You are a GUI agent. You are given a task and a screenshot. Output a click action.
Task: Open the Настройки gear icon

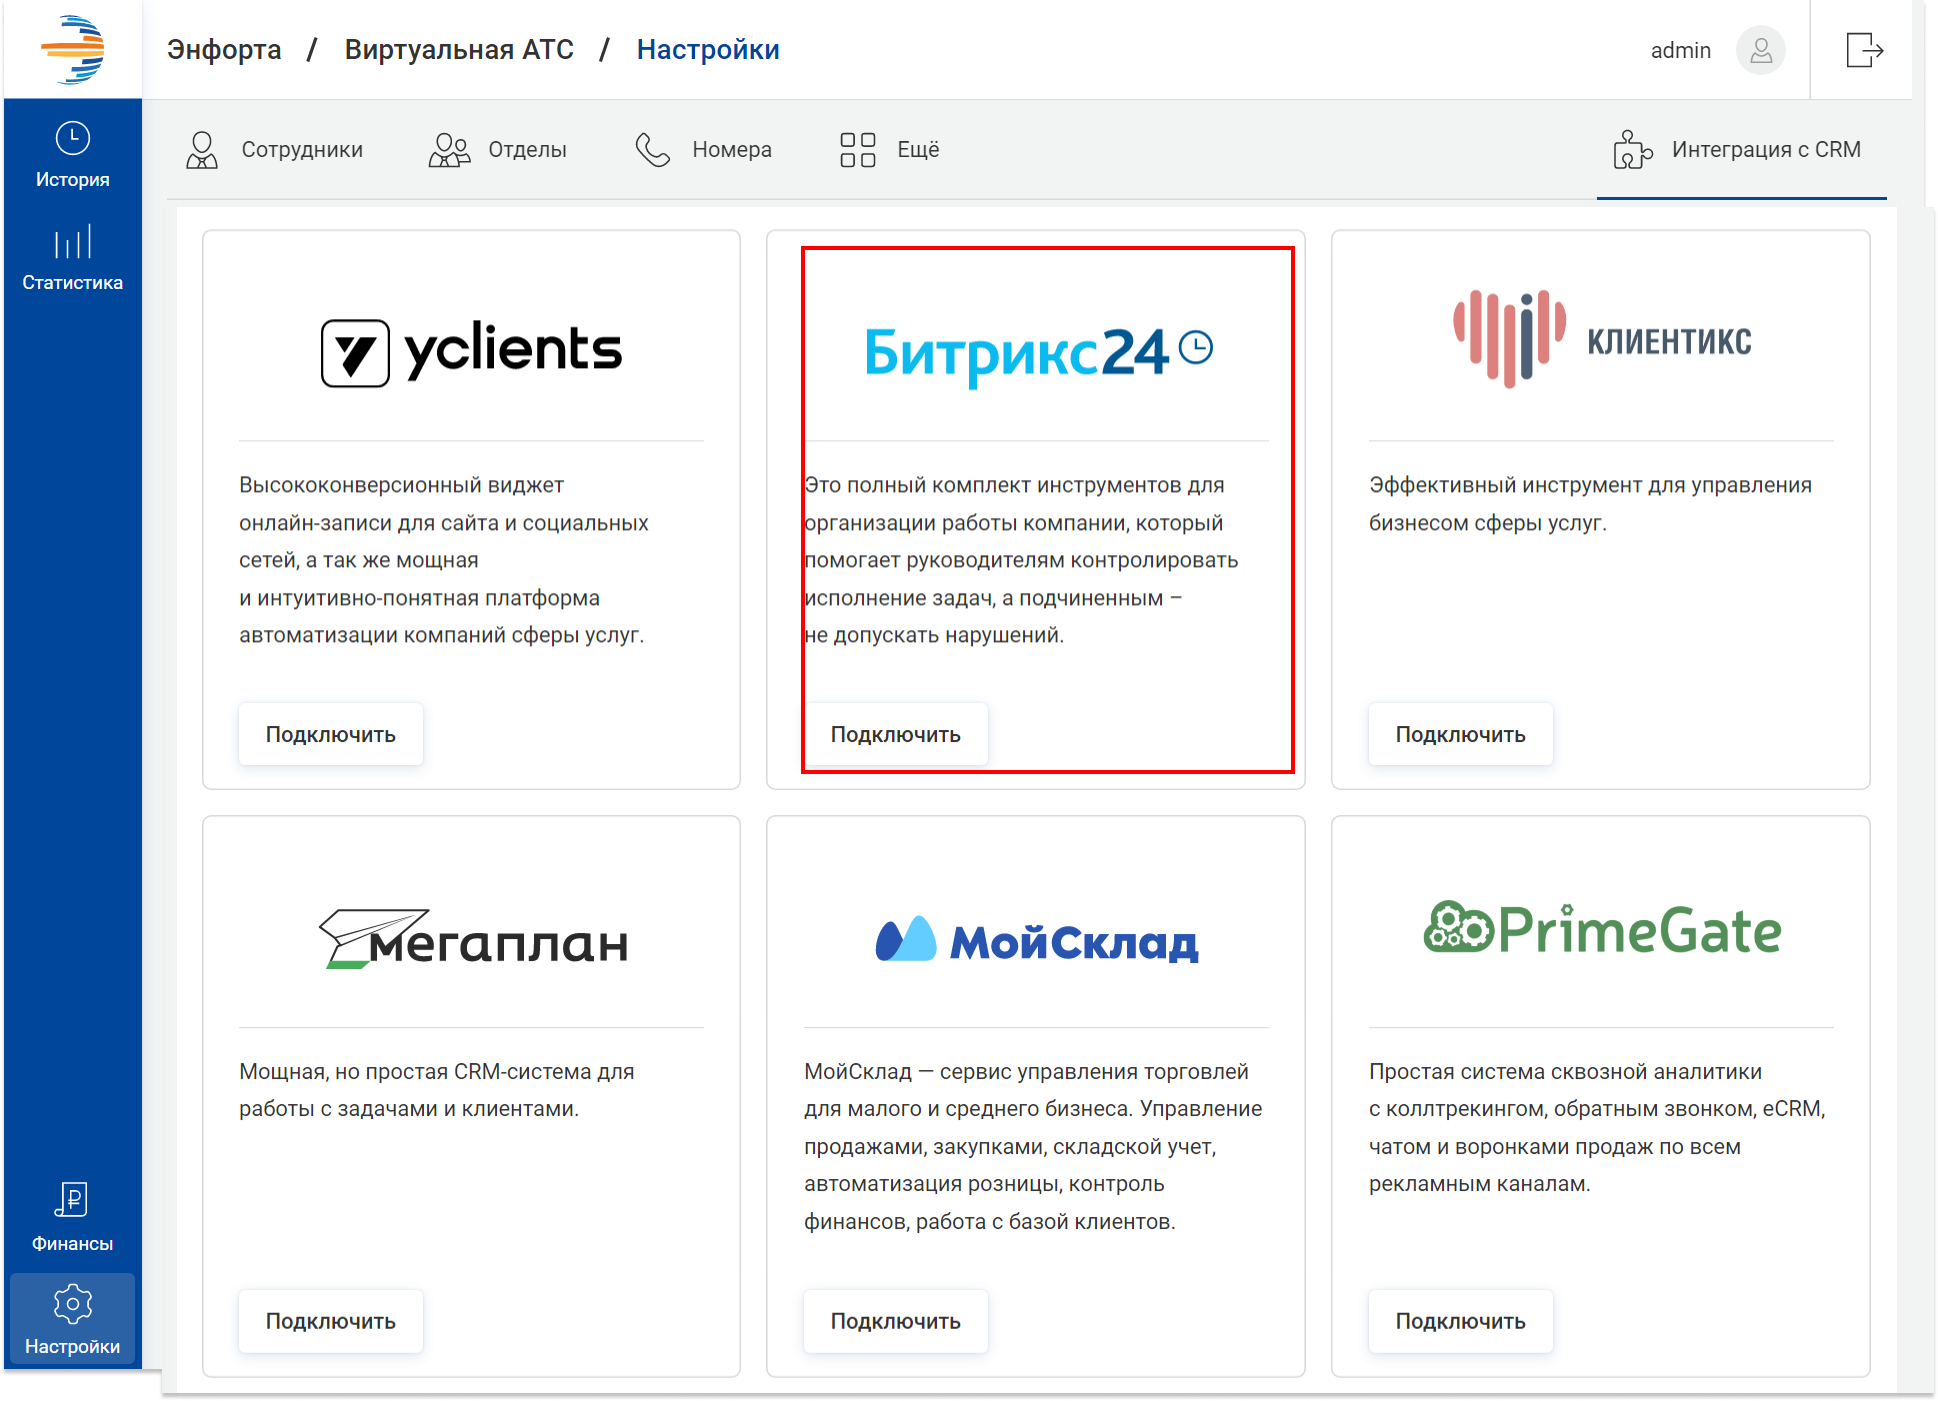pyautogui.click(x=72, y=1303)
